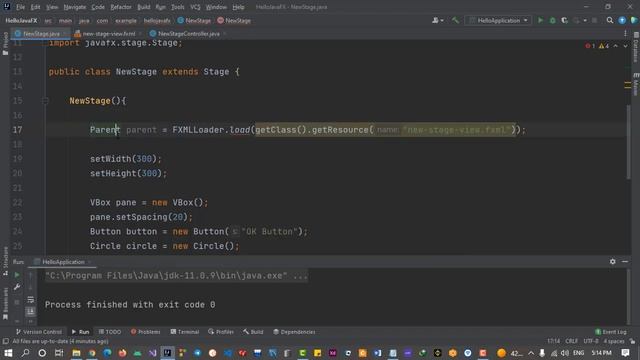
Task: Open File Explorer from taskbar
Action: coord(76,353)
